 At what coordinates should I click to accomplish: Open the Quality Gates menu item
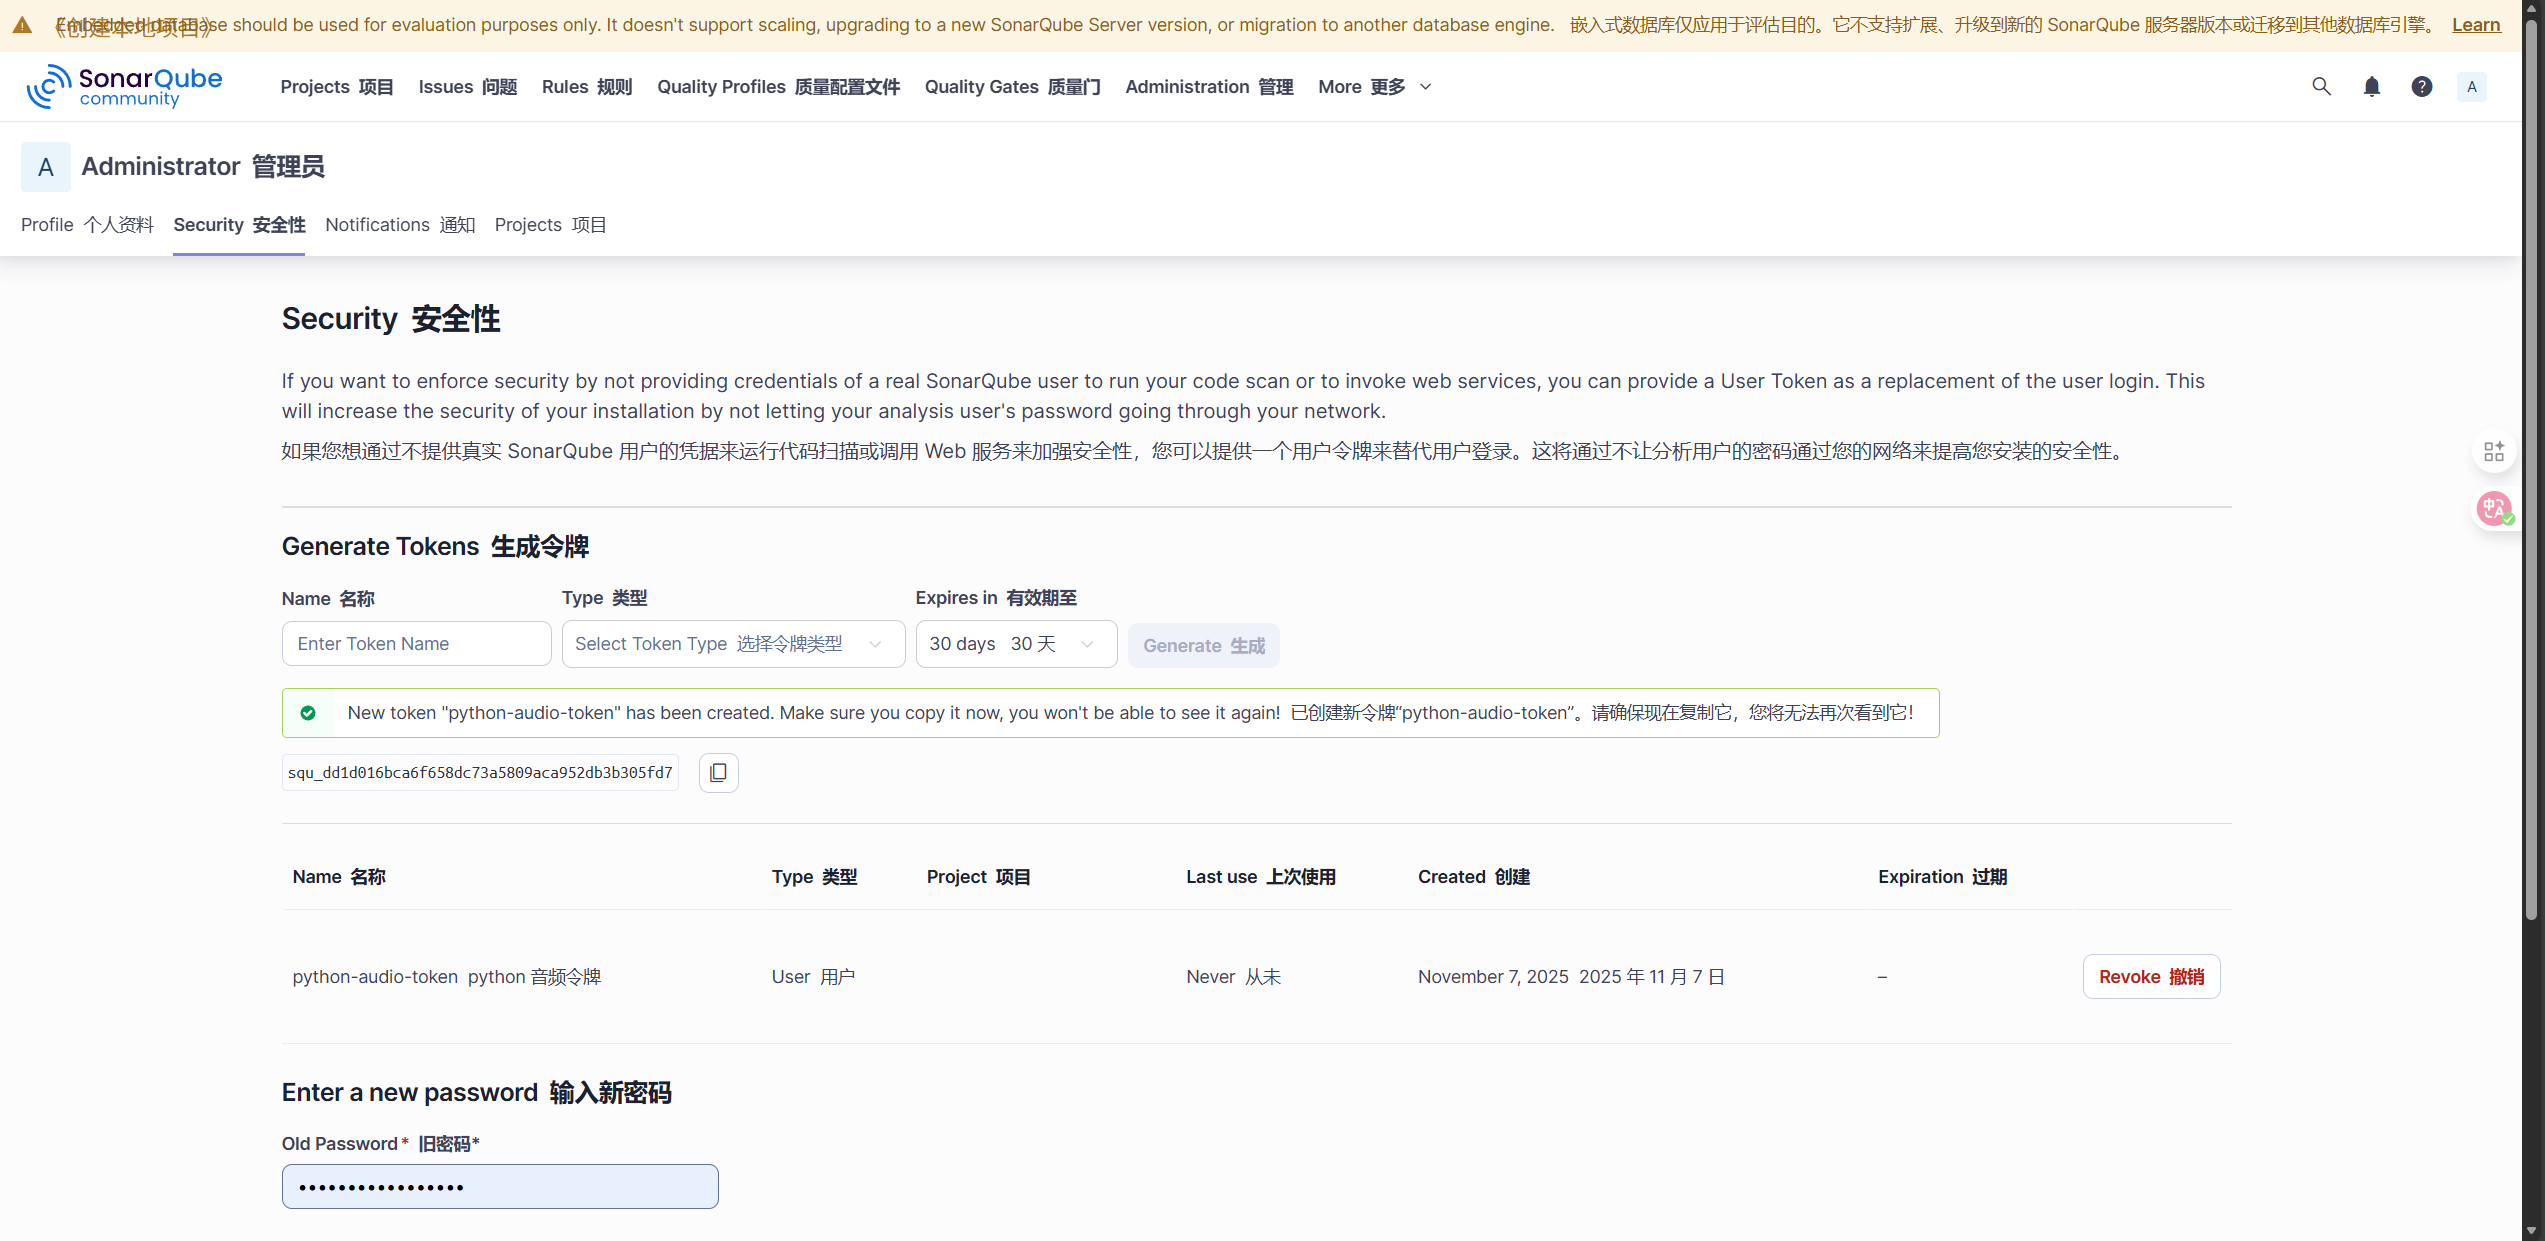pyautogui.click(x=1012, y=87)
